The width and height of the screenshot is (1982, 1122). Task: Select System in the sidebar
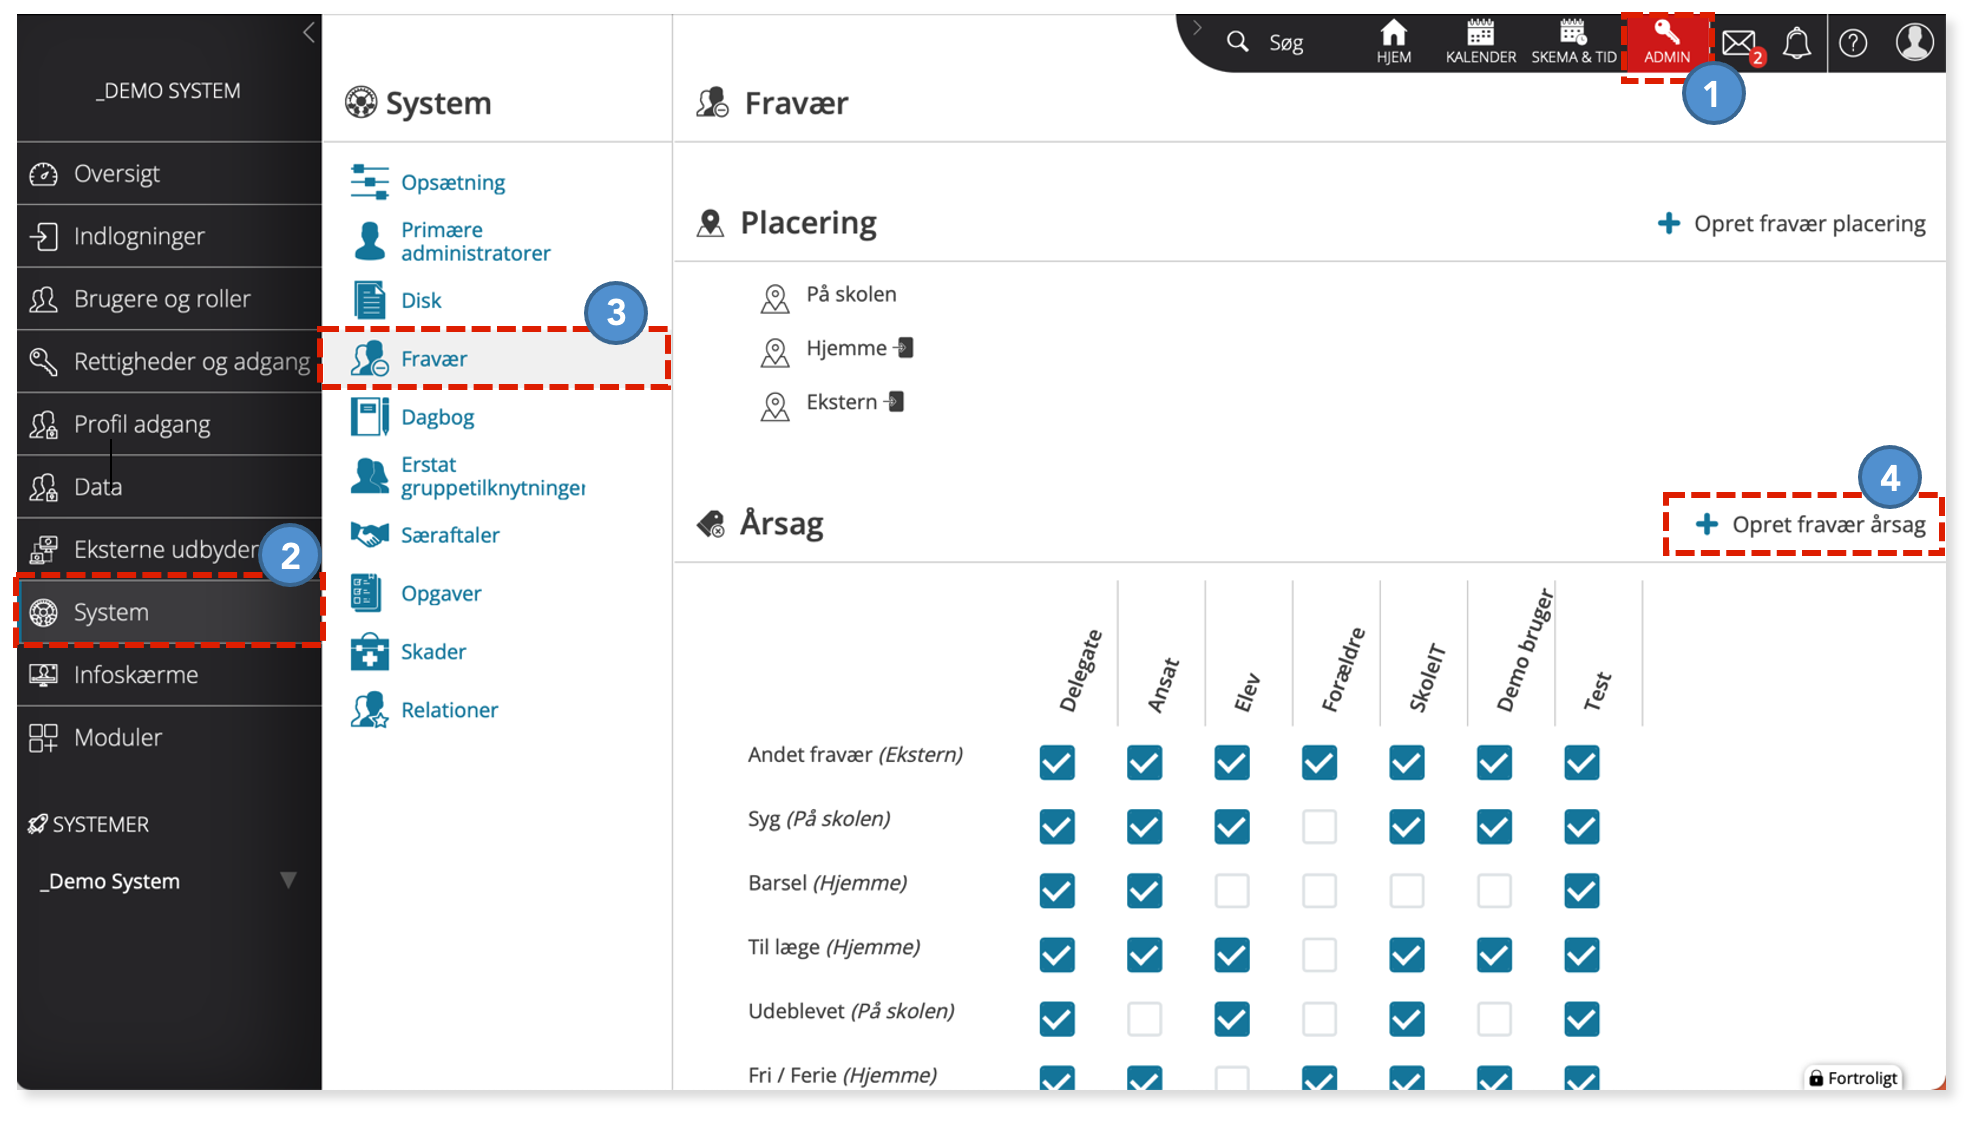point(169,612)
